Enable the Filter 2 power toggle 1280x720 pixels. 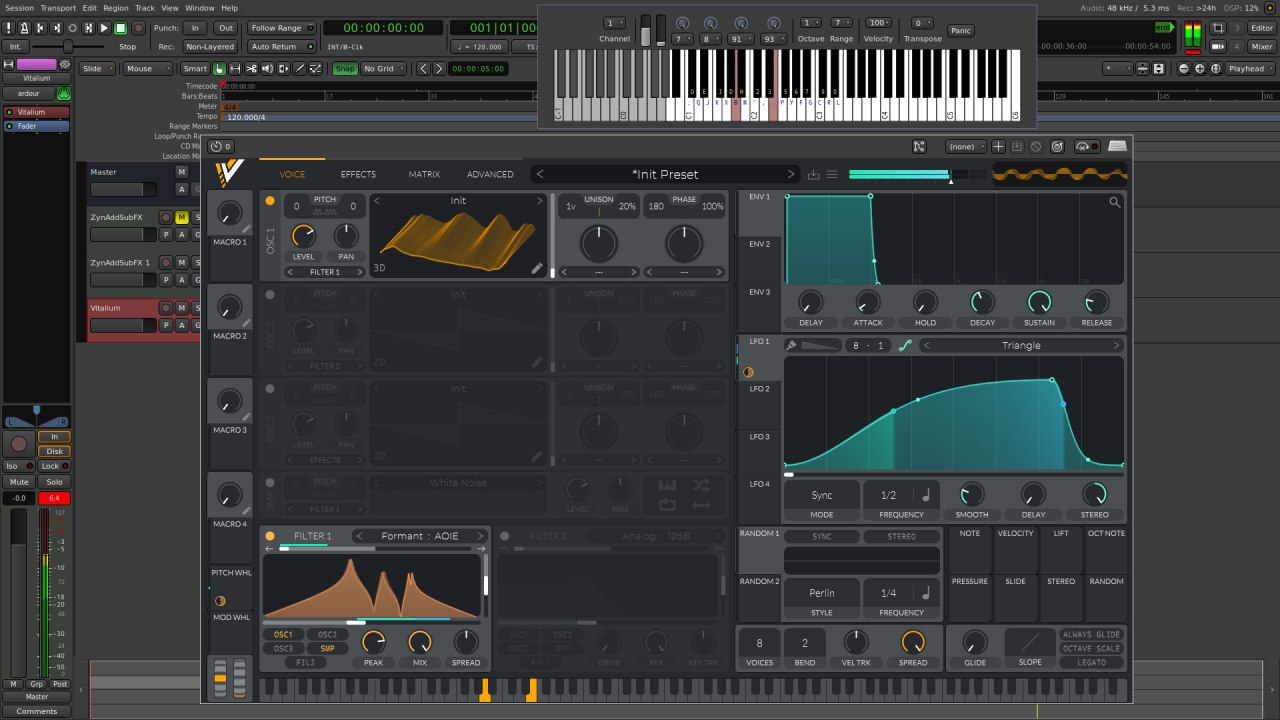pyautogui.click(x=505, y=536)
